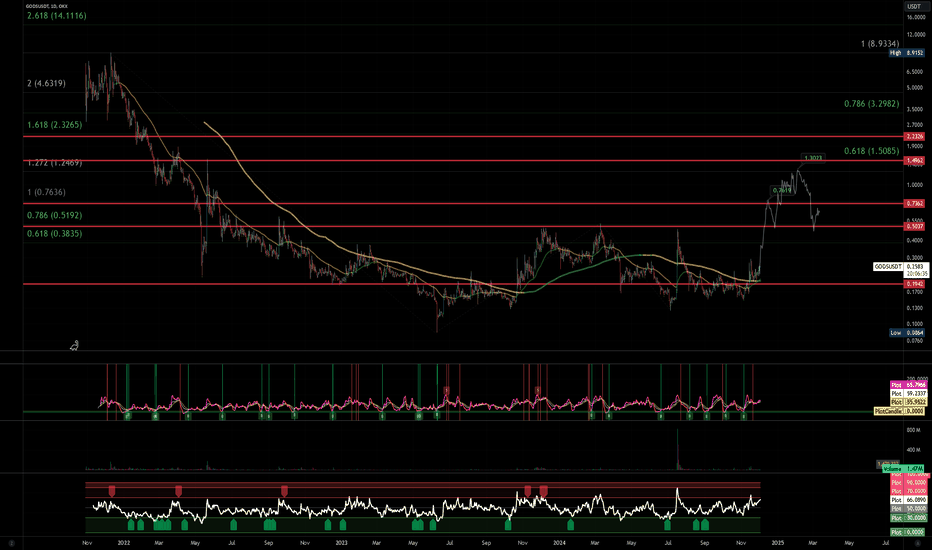Click the 0.0760 price axis tick
Image resolution: width=932 pixels, height=550 pixels.
click(915, 341)
